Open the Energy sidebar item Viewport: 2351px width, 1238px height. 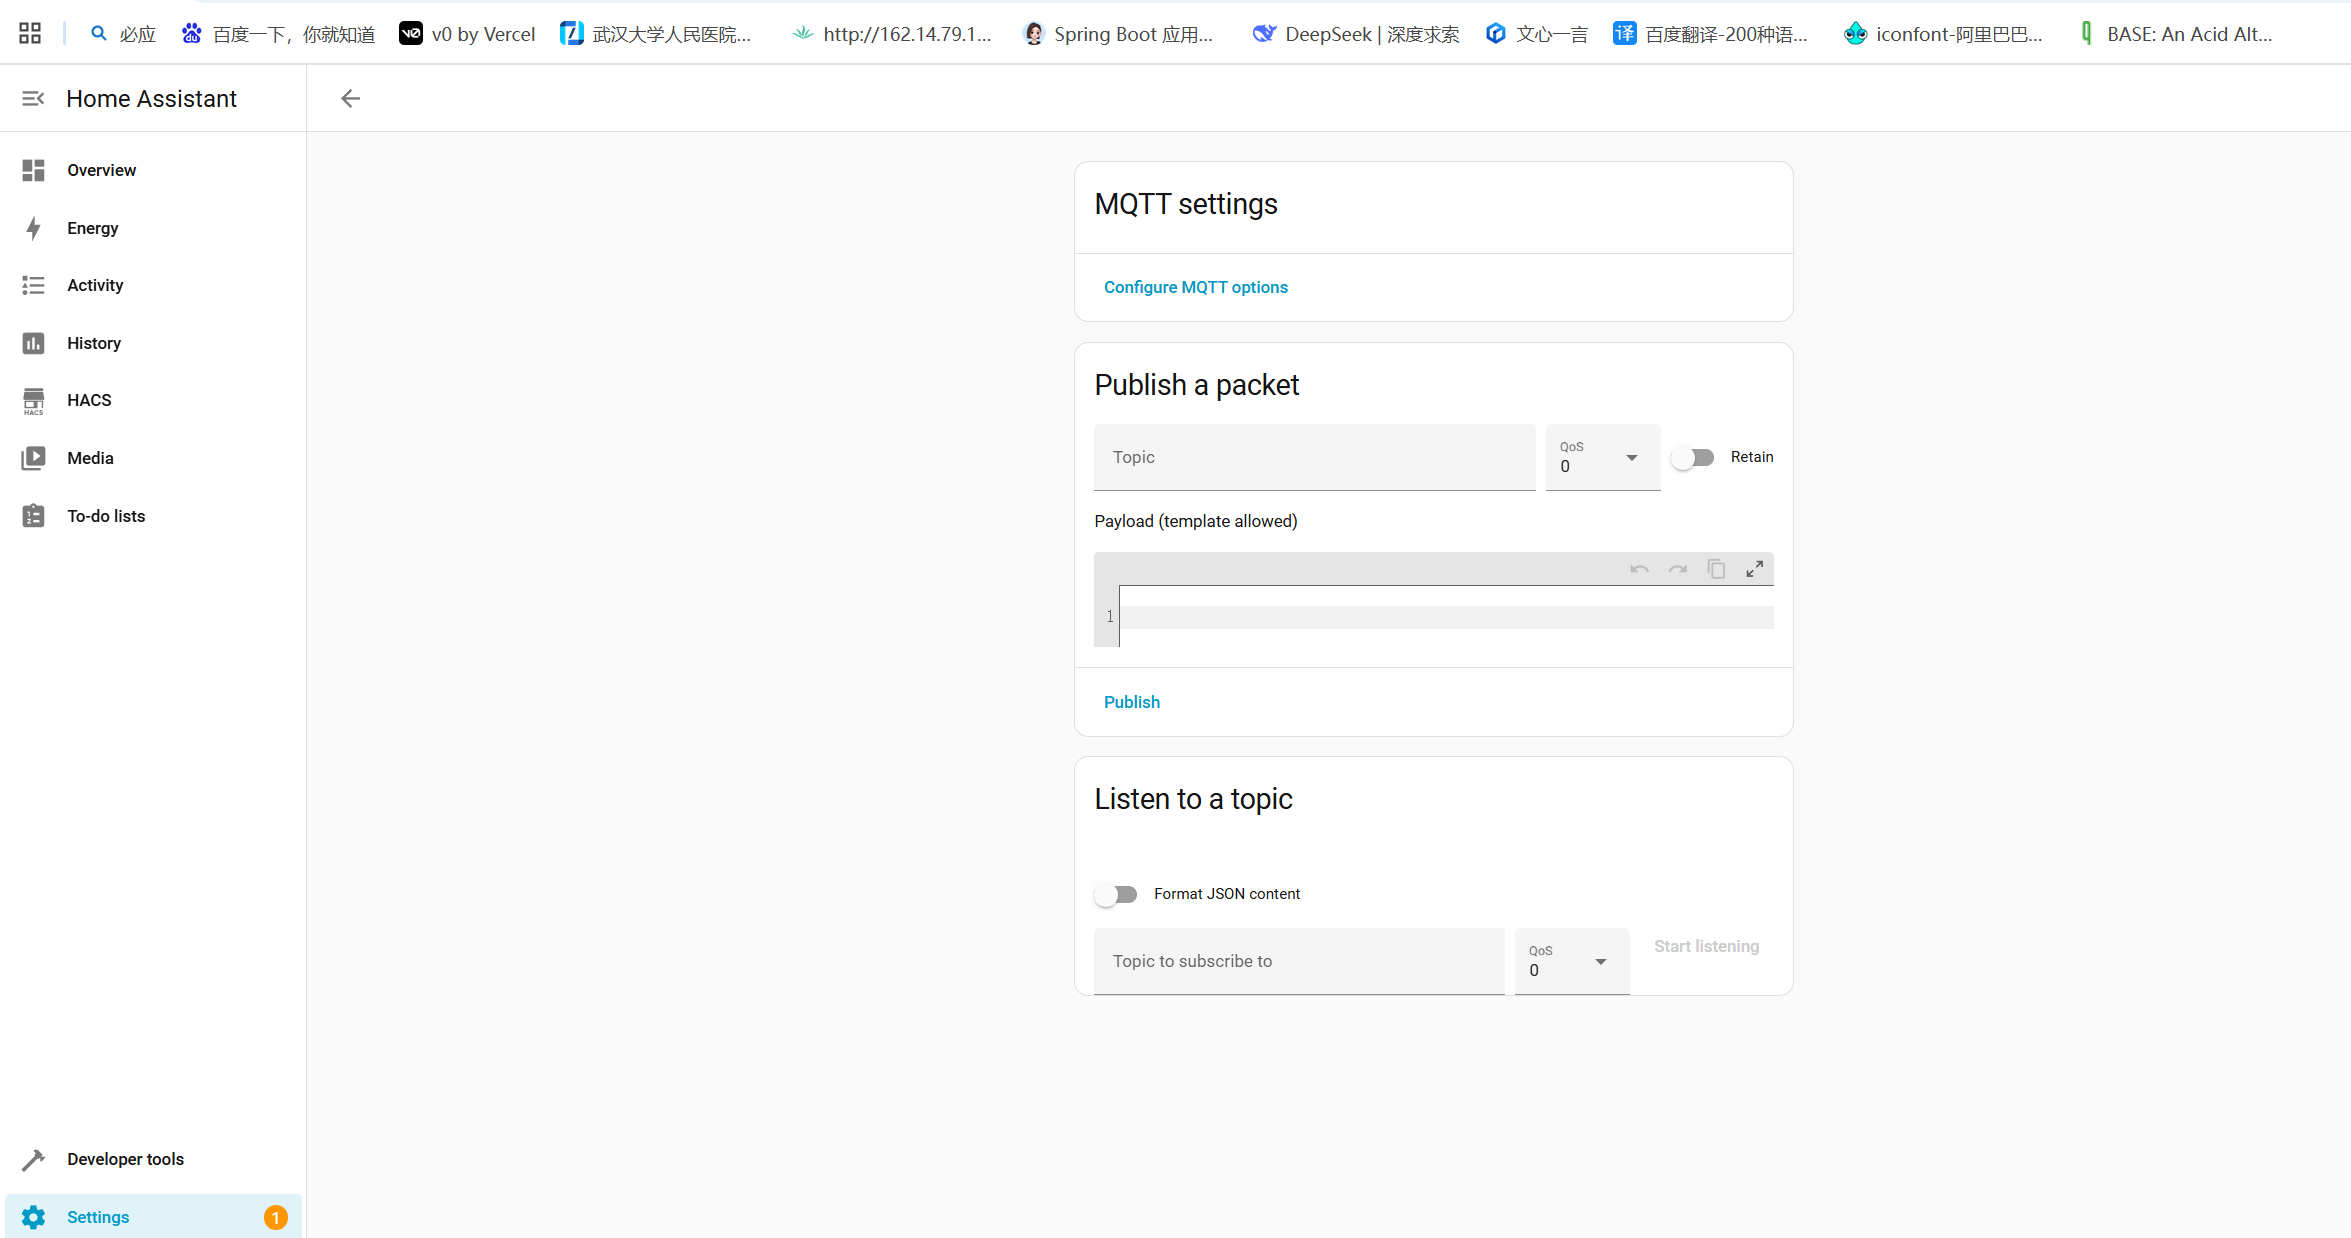click(x=92, y=228)
